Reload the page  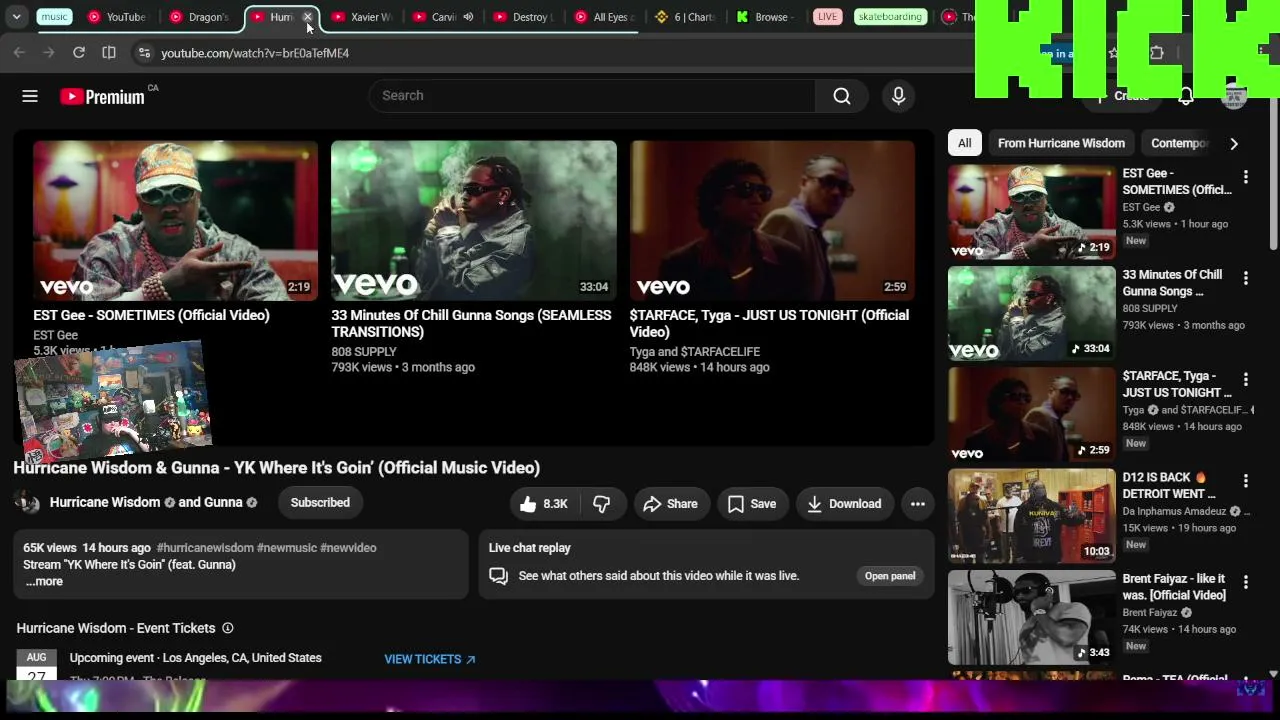(79, 53)
